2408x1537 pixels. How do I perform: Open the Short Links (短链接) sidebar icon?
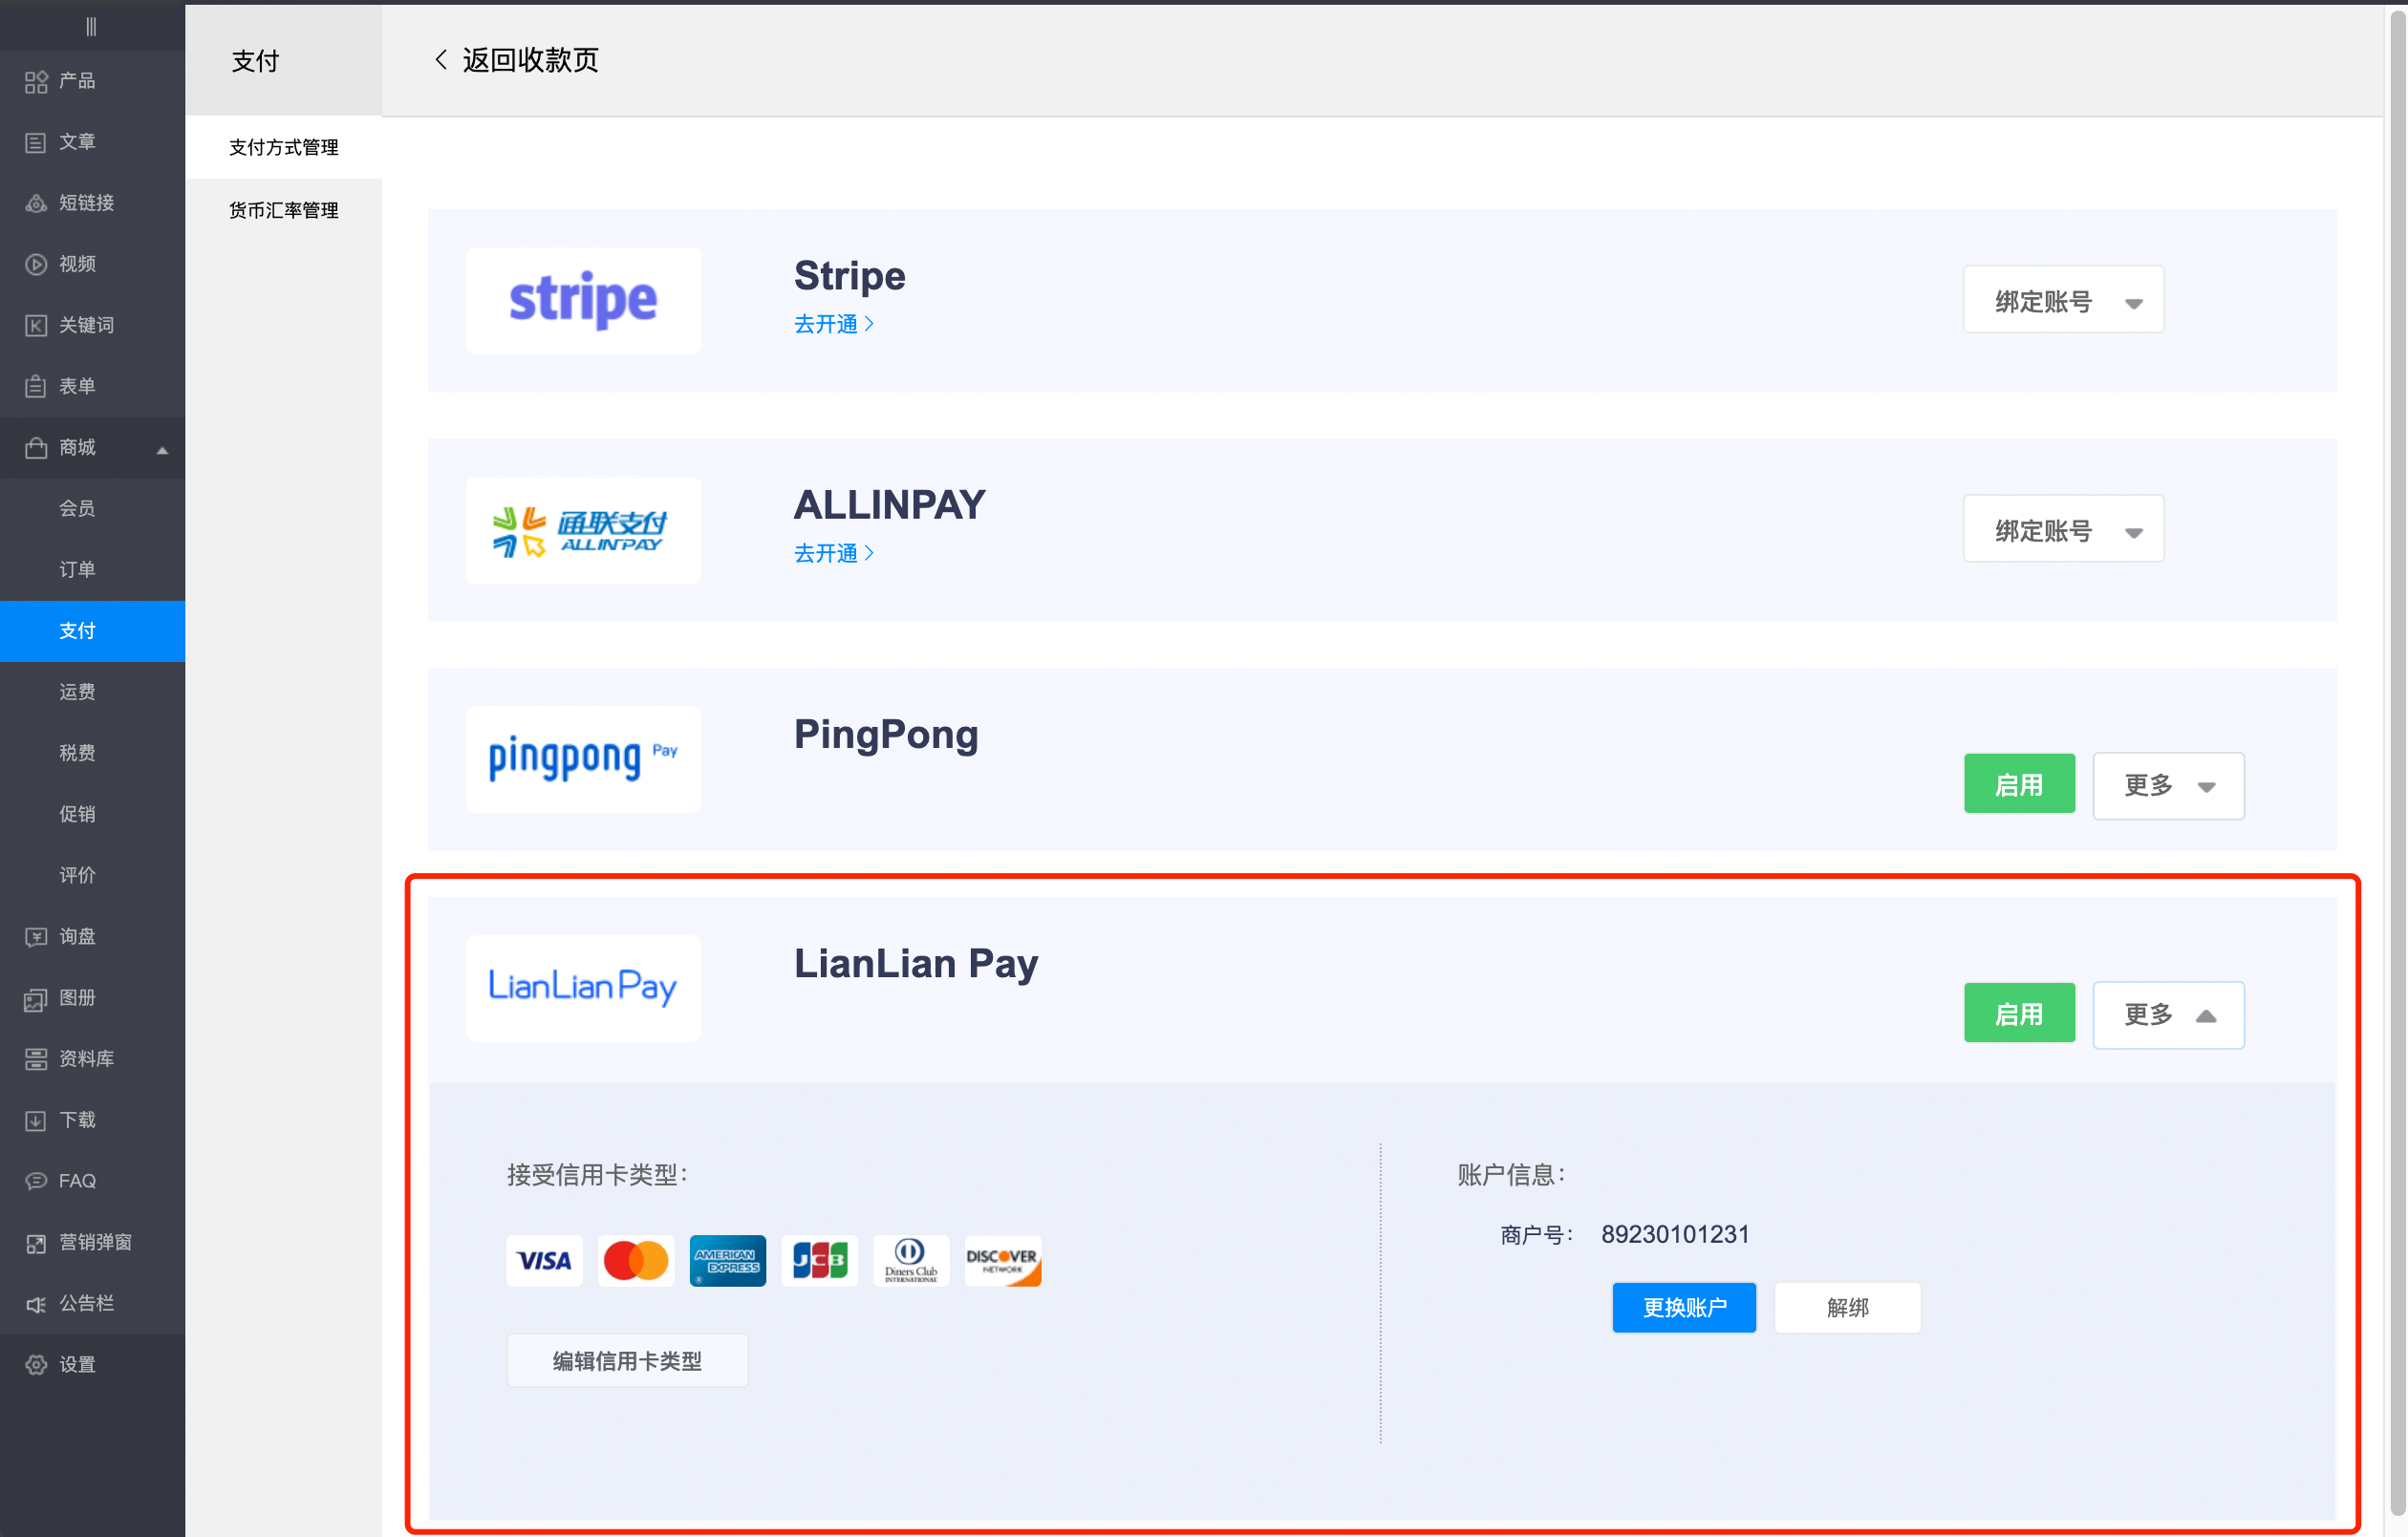pos(36,203)
